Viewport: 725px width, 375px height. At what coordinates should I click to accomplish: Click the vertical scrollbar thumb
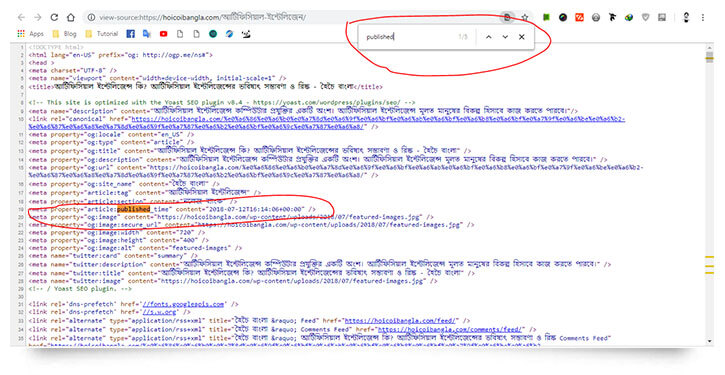pos(709,57)
